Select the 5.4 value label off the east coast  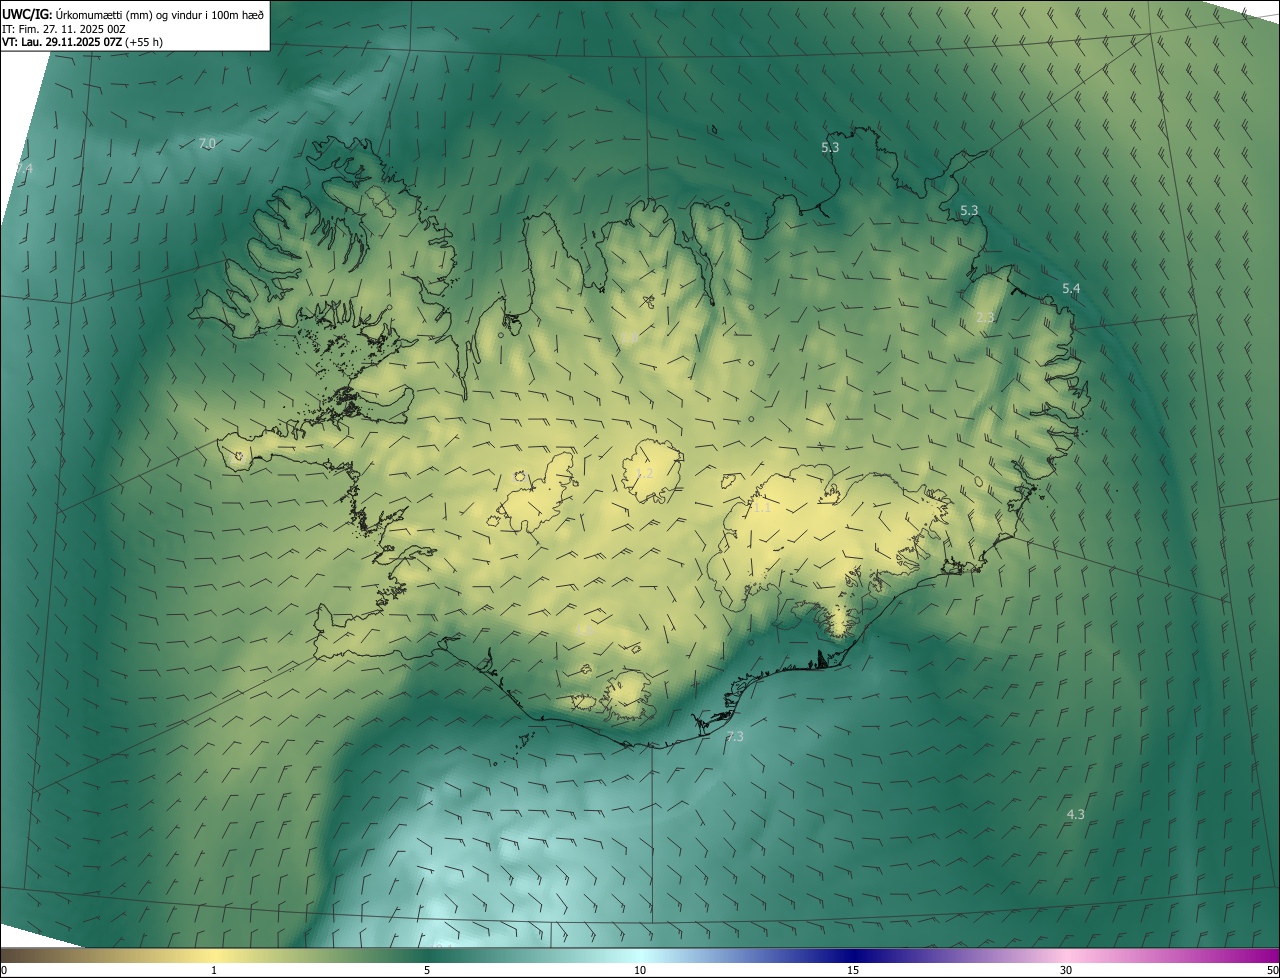pyautogui.click(x=1071, y=289)
